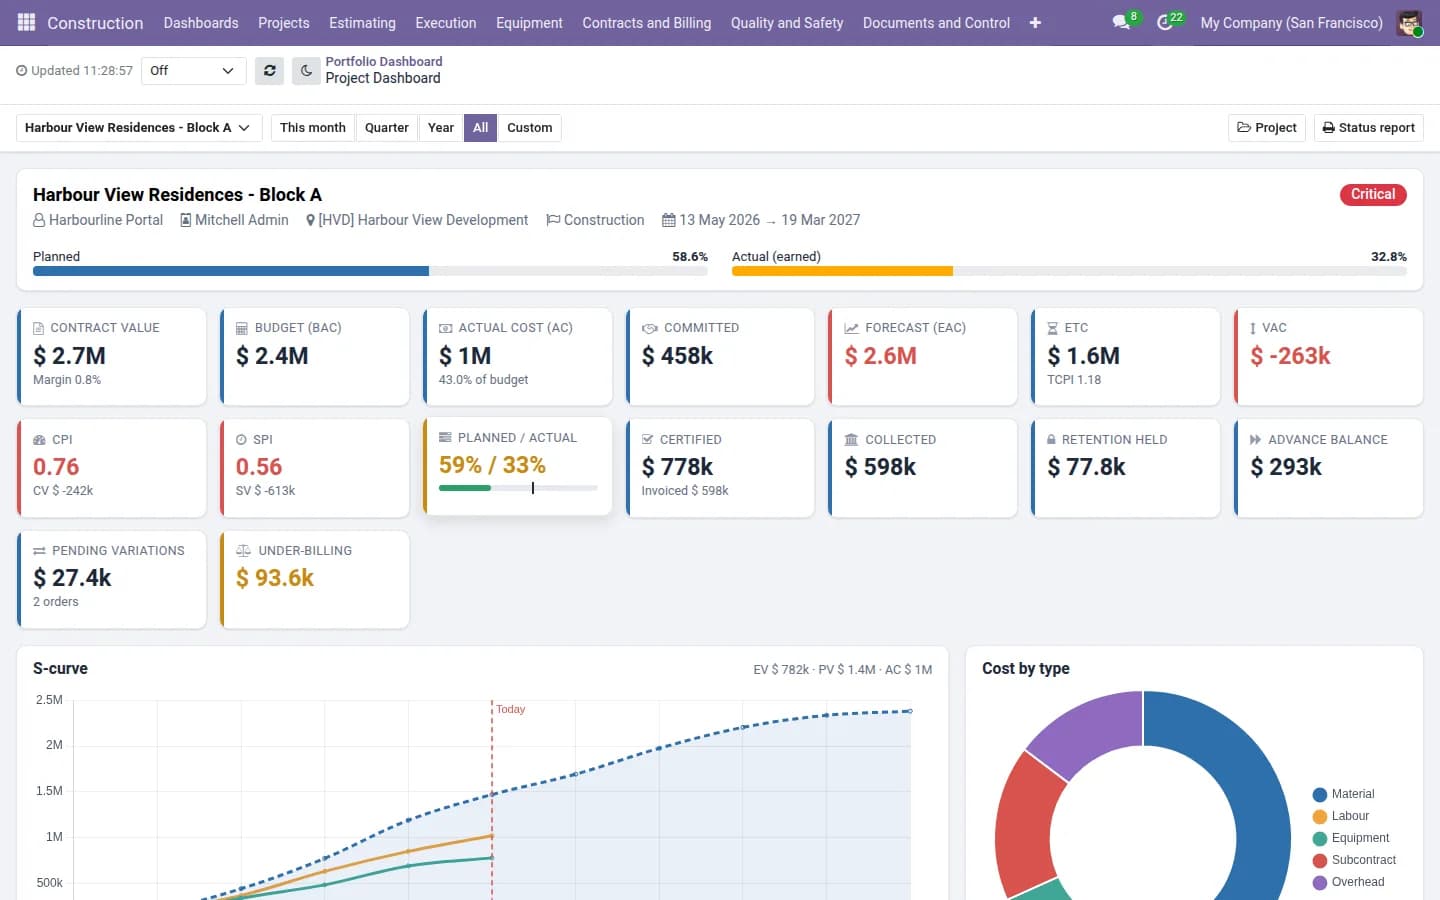This screenshot has height=900, width=1440.
Task: Click the Retention Held lock icon
Action: click(1052, 440)
